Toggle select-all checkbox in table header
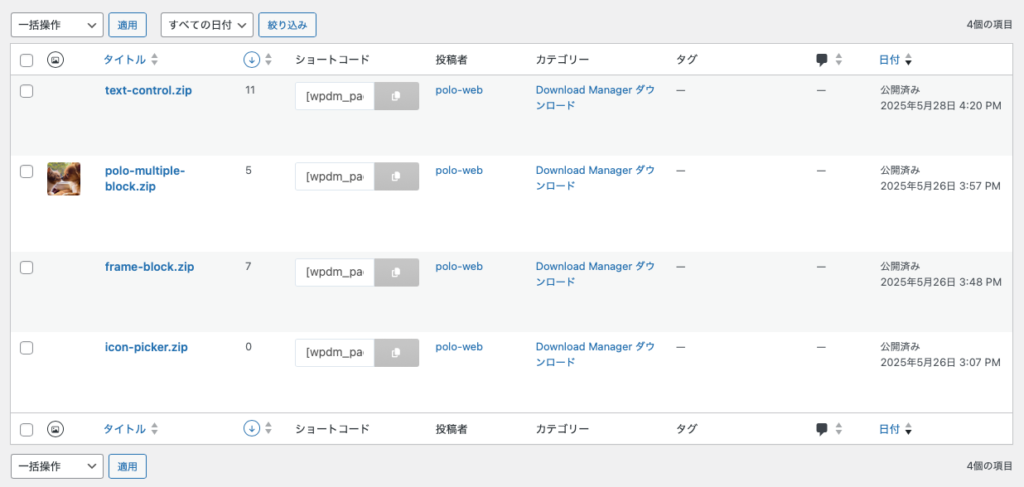This screenshot has height=487, width=1024. tap(27, 60)
